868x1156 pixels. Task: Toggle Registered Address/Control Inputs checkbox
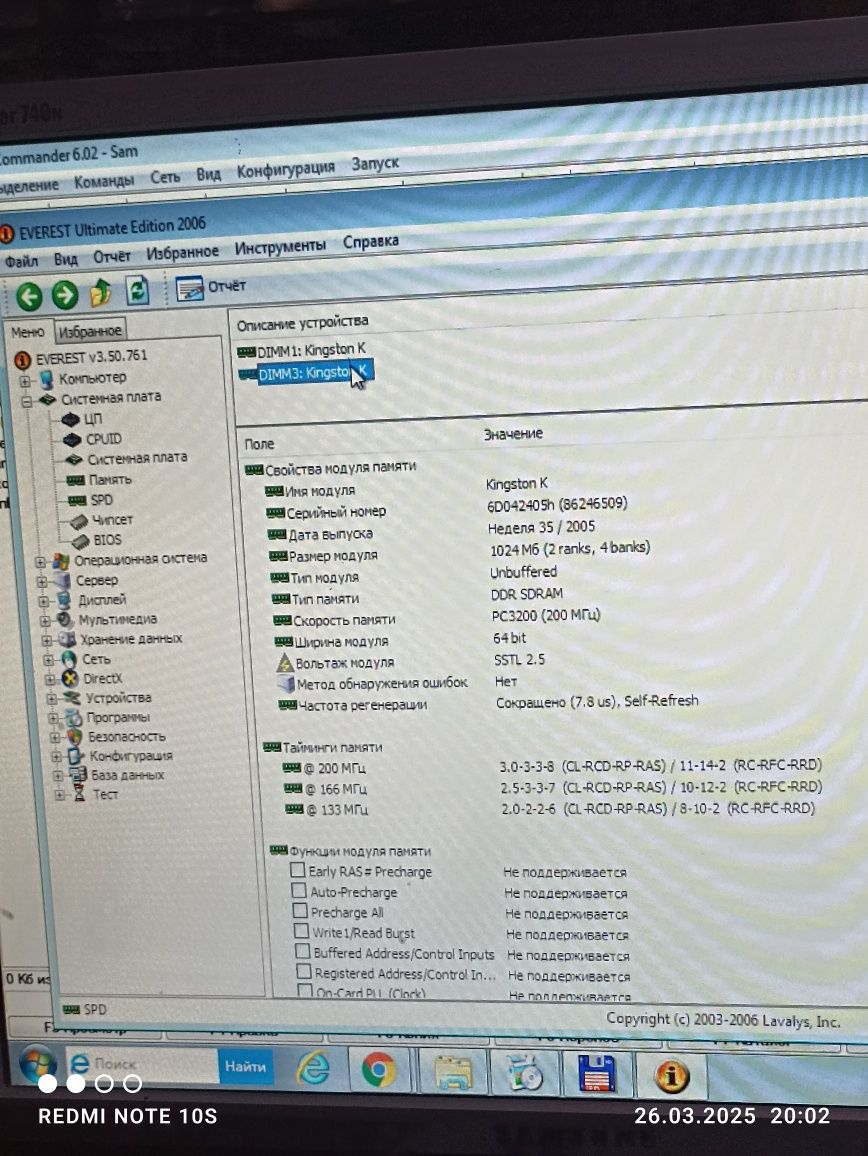[304, 972]
